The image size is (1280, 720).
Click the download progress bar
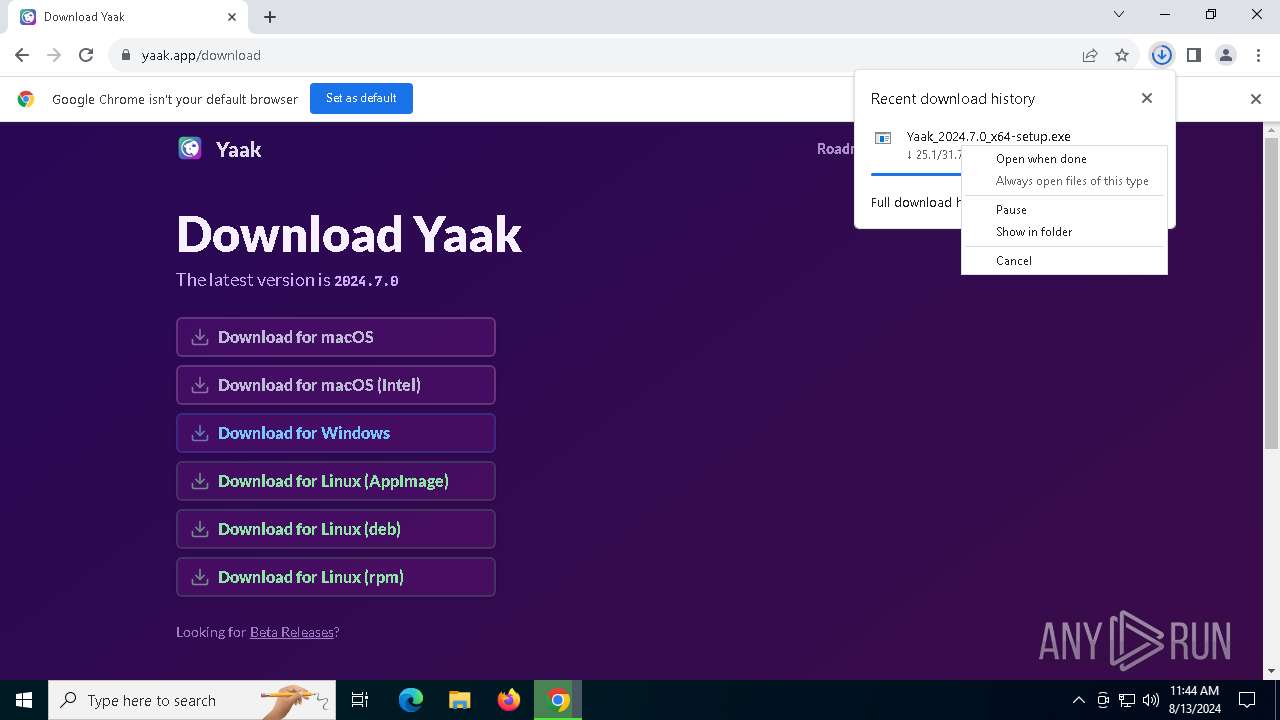click(x=916, y=174)
